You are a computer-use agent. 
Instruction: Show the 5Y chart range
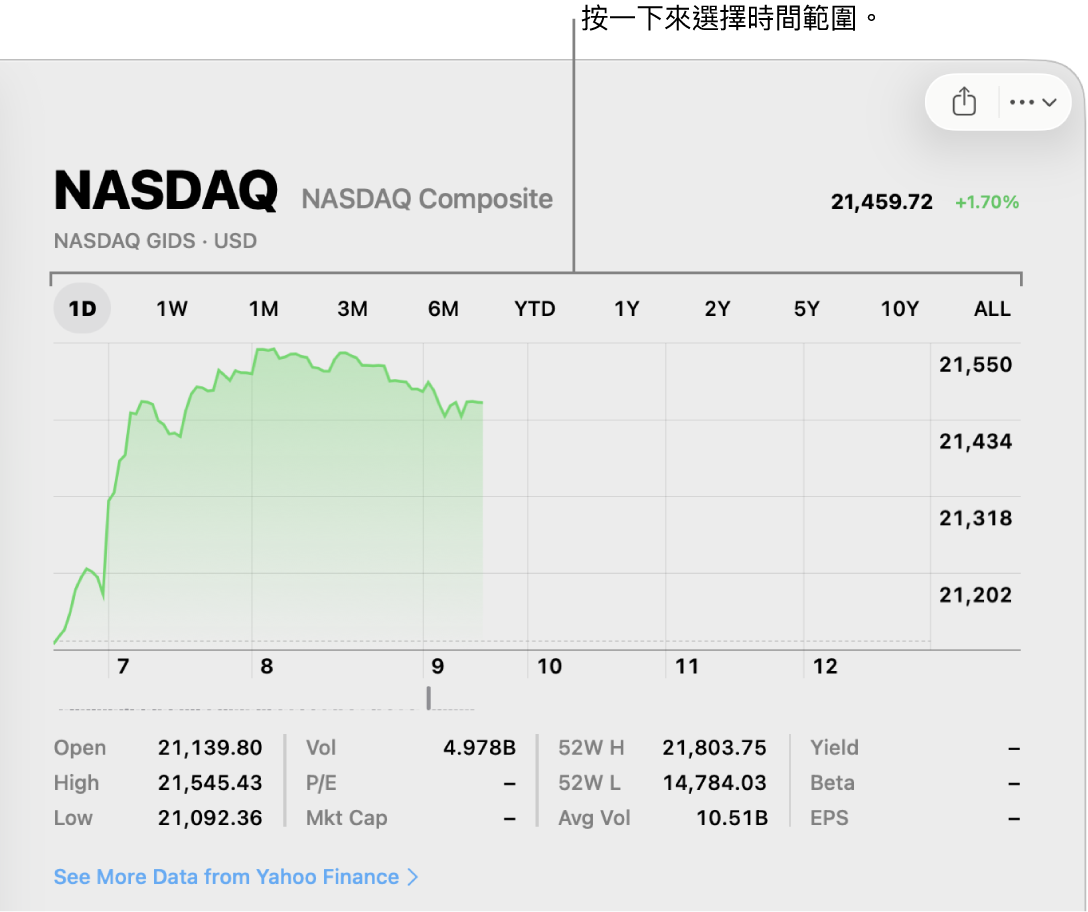point(807,309)
